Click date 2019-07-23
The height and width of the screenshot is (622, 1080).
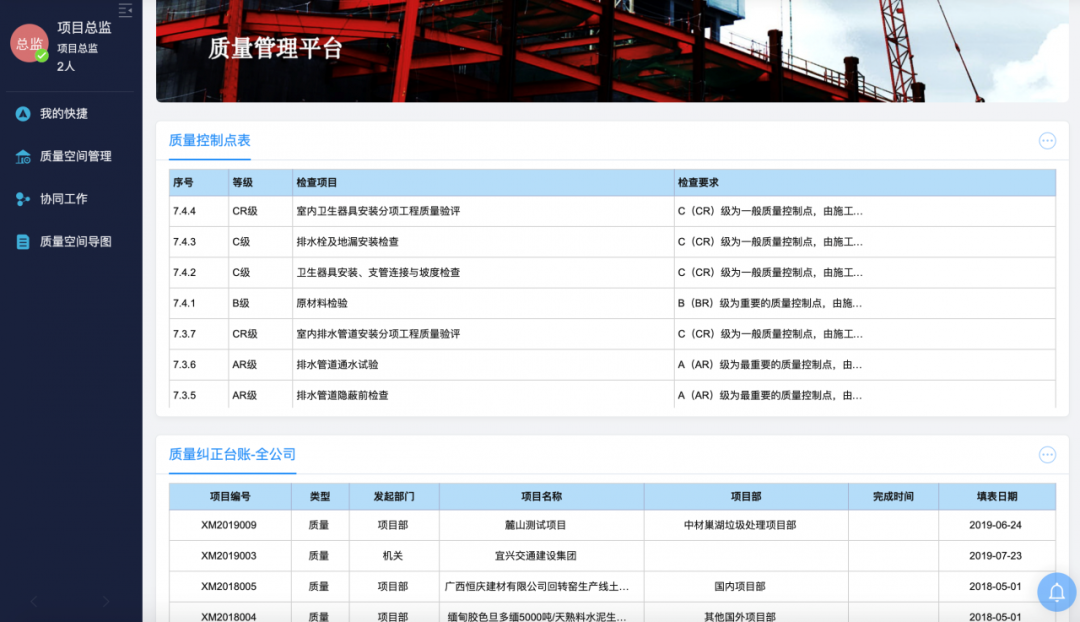tap(995, 556)
